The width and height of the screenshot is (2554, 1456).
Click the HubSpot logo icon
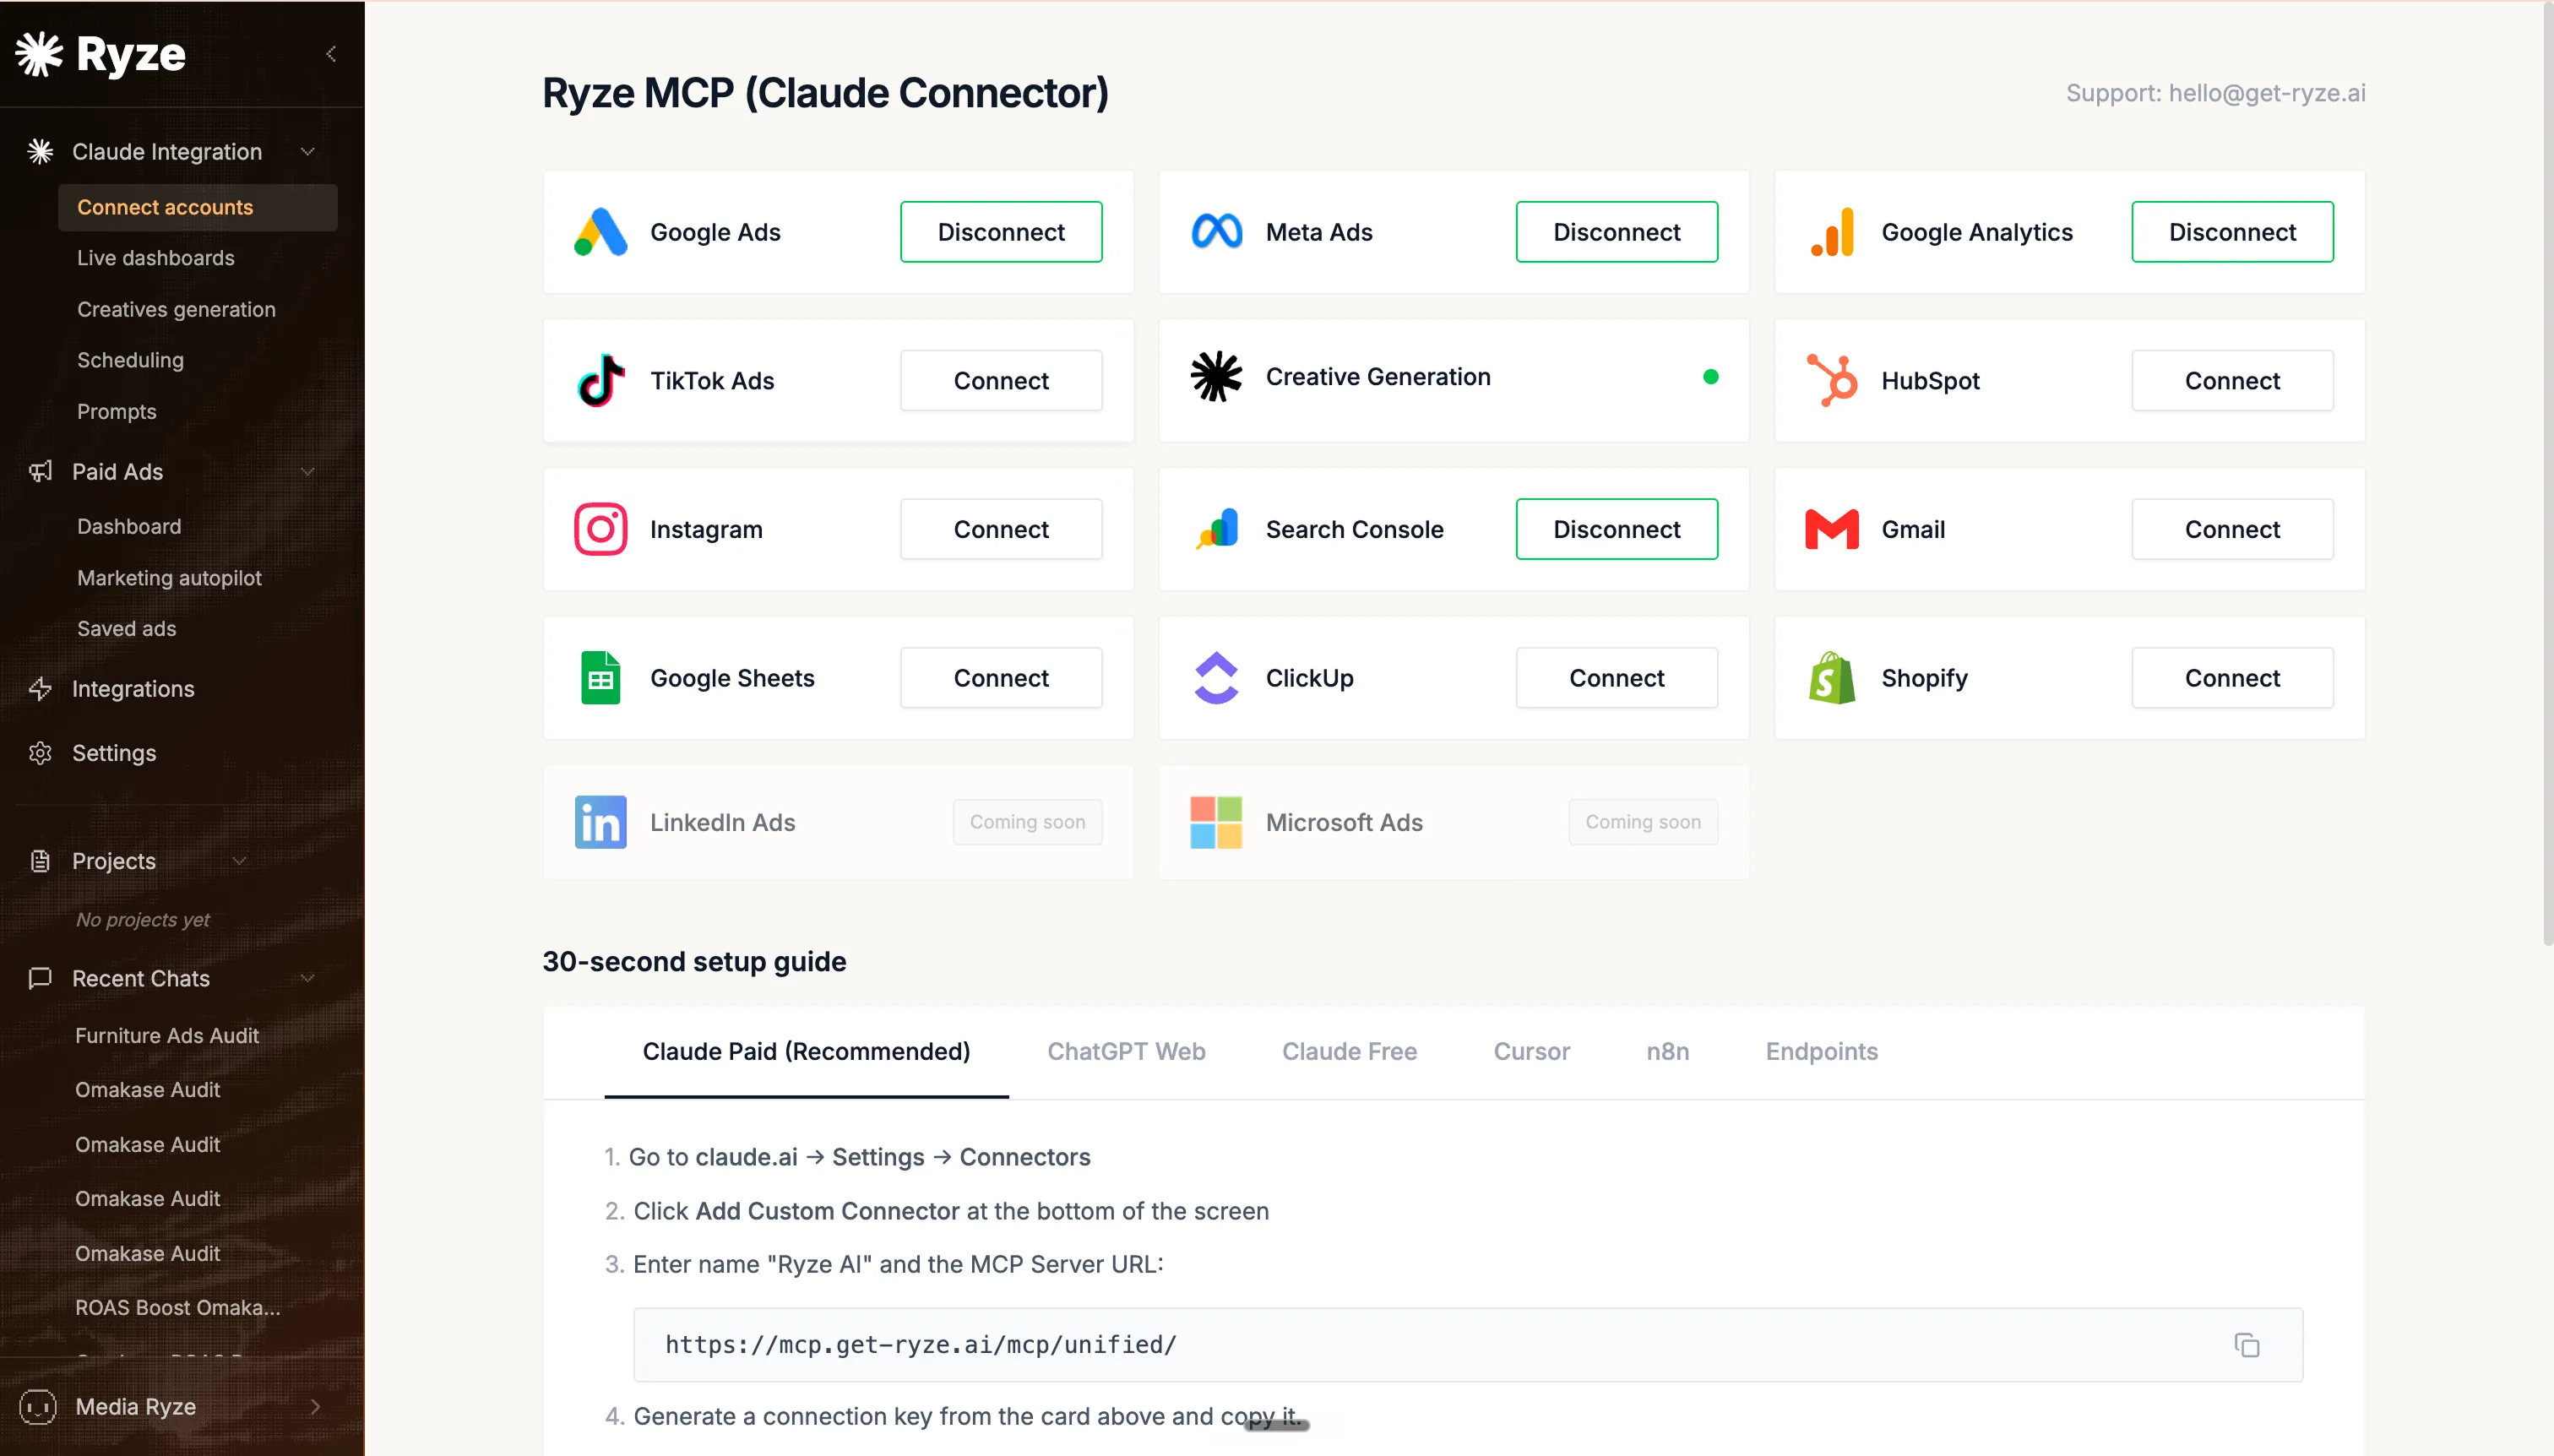click(x=1832, y=380)
